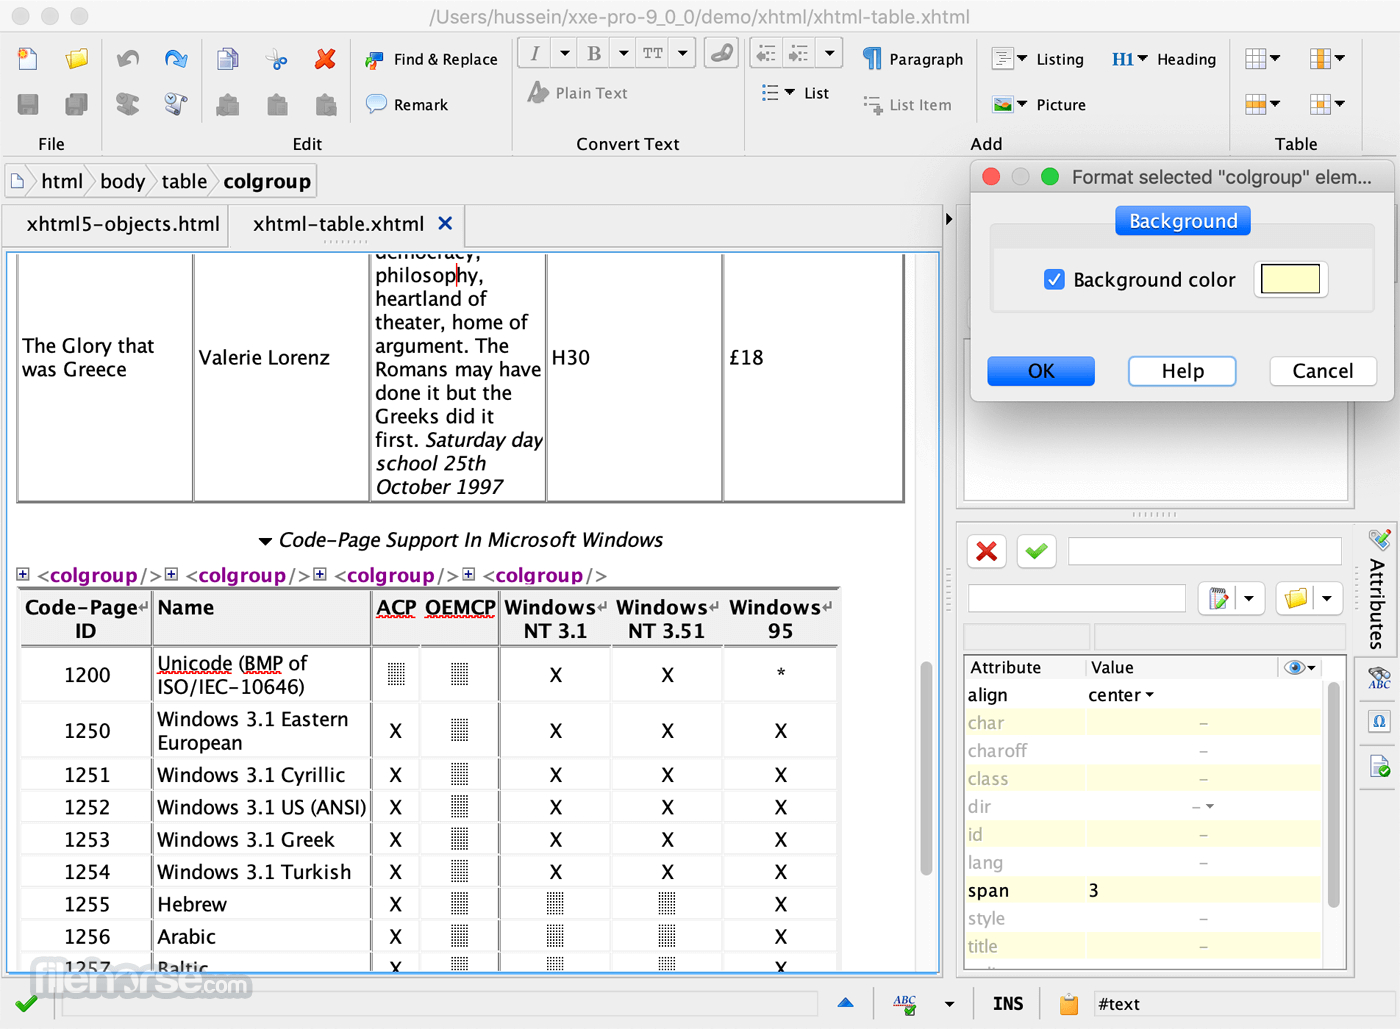Screen dimensions: 1400x1029
Task: Cancel the format dialog
Action: tap(1322, 371)
